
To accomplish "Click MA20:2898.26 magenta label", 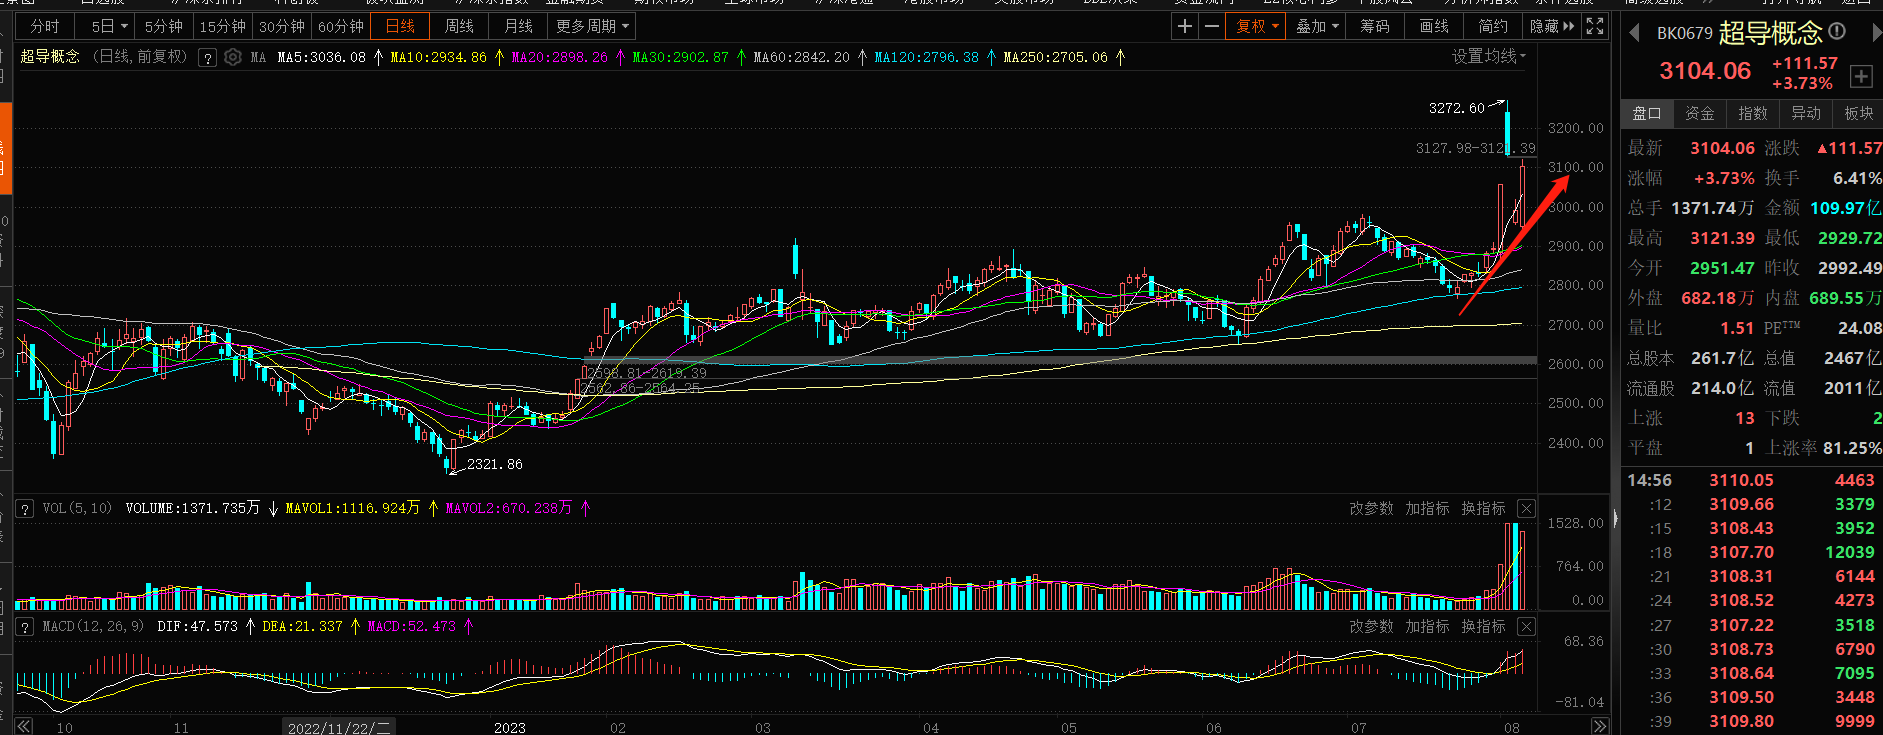I will coord(560,57).
